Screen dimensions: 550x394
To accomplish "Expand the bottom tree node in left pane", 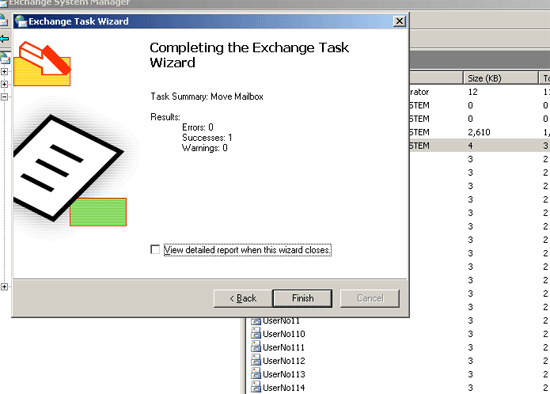I will point(4,287).
